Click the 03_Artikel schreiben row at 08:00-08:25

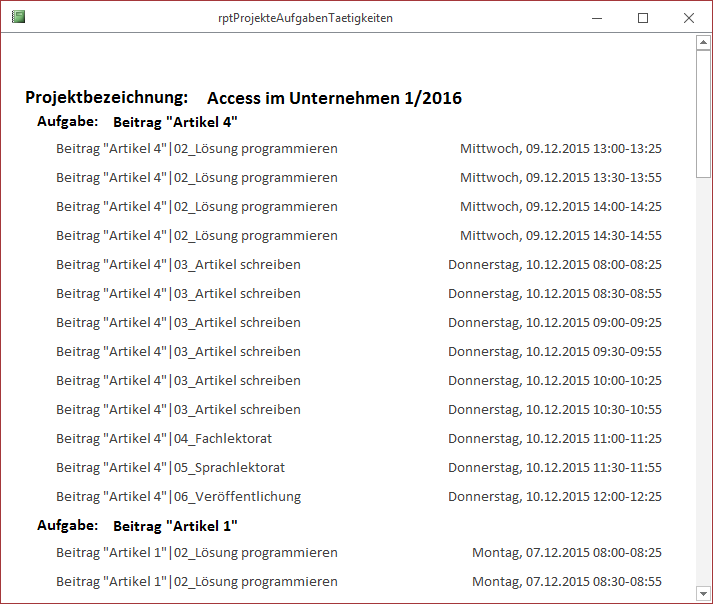pyautogui.click(x=178, y=265)
